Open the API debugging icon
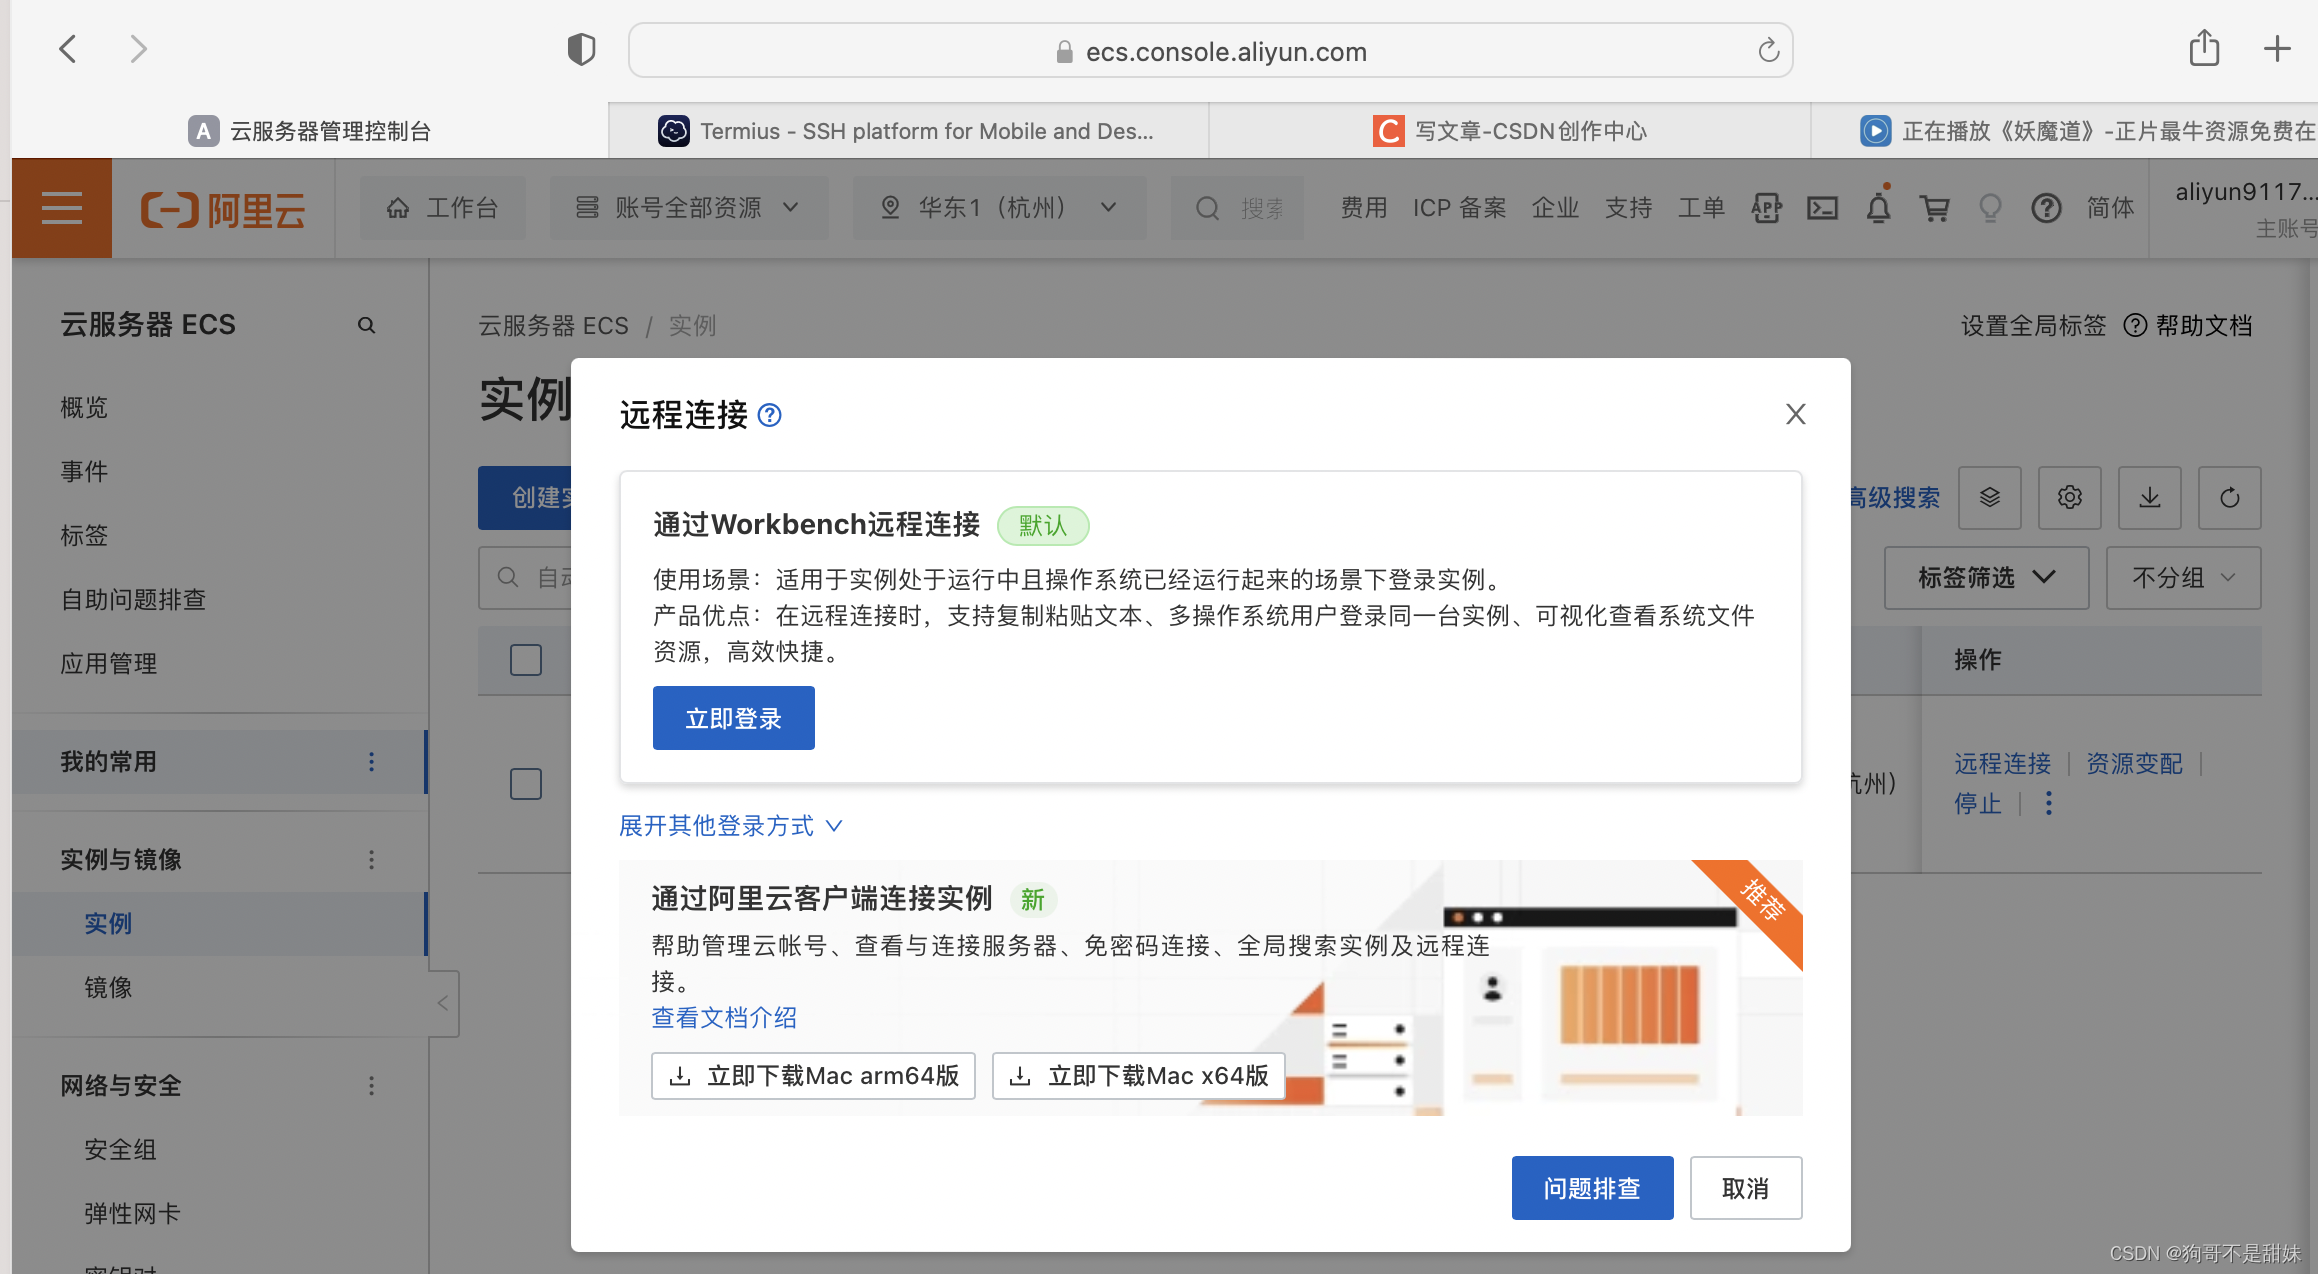Viewport: 2318px width, 1274px height. pyautogui.click(x=1767, y=208)
